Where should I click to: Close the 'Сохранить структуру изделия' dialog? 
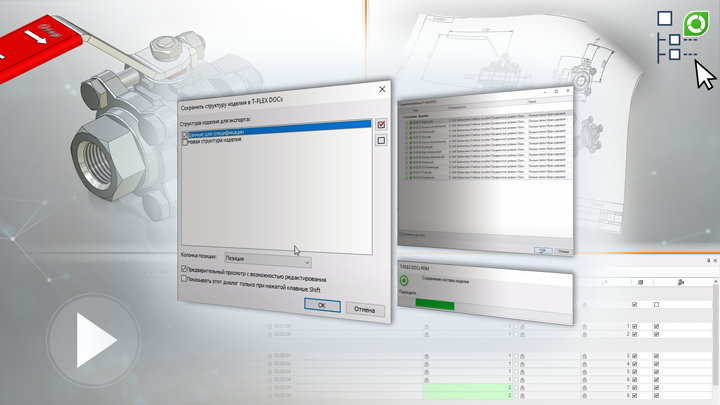pyautogui.click(x=381, y=89)
